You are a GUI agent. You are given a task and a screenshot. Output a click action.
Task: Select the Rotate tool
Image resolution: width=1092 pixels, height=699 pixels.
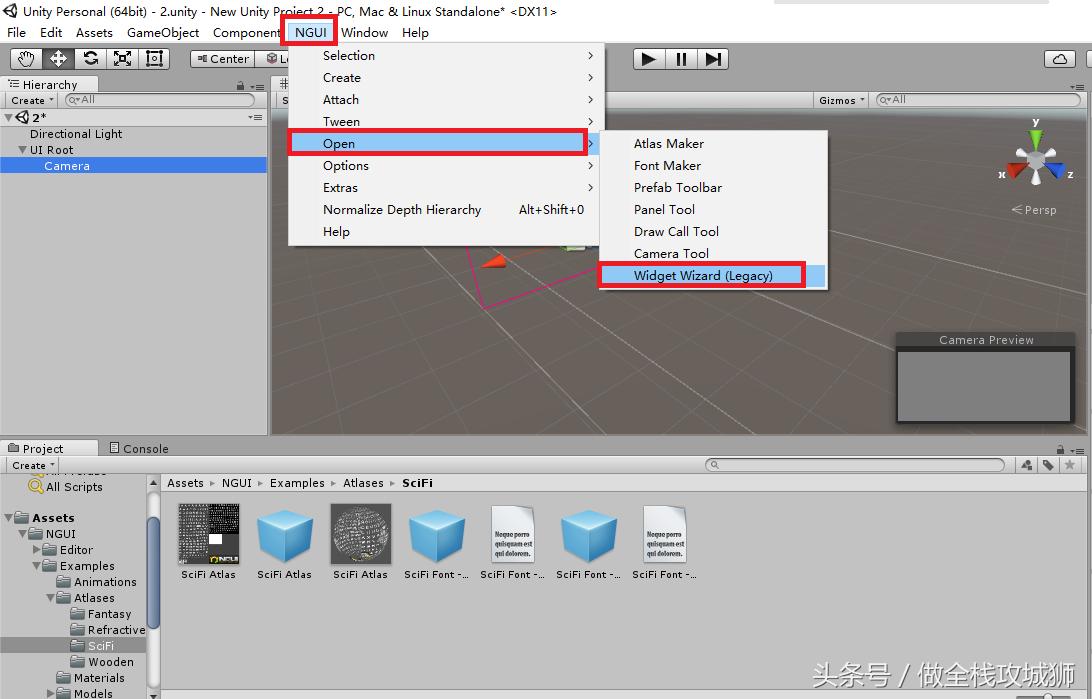[x=91, y=58]
